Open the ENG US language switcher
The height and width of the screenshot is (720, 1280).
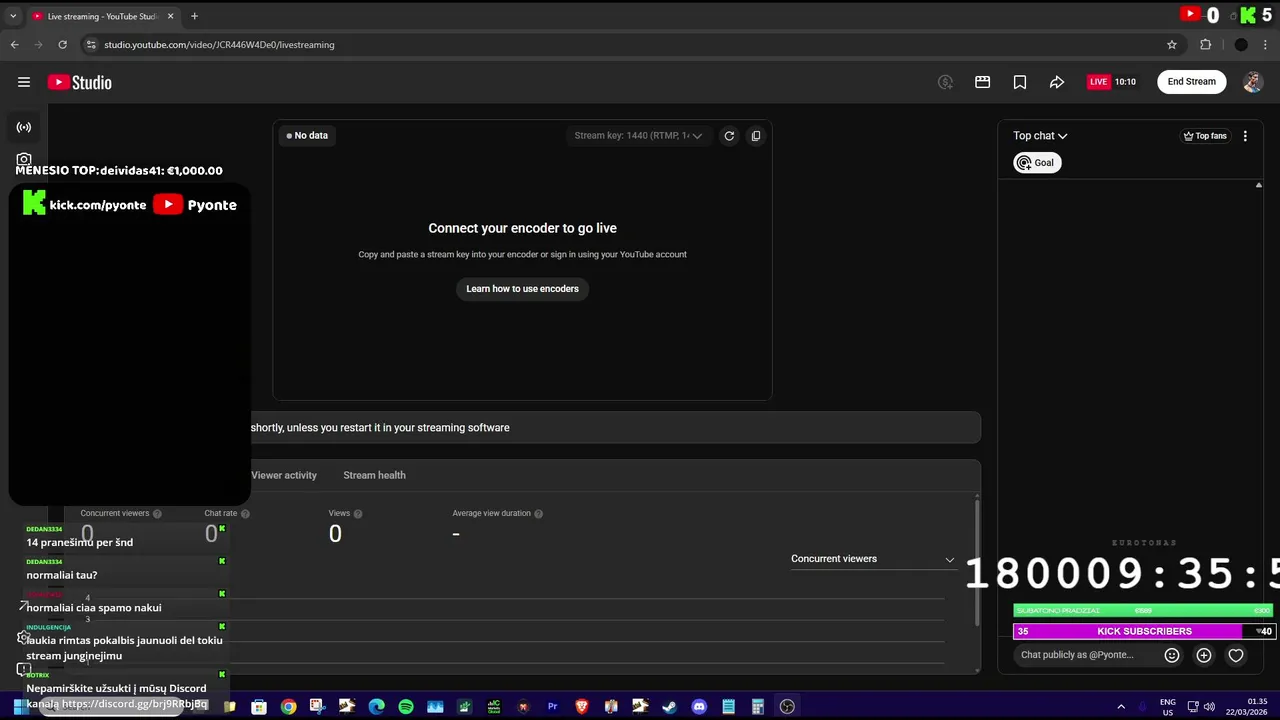click(1168, 707)
